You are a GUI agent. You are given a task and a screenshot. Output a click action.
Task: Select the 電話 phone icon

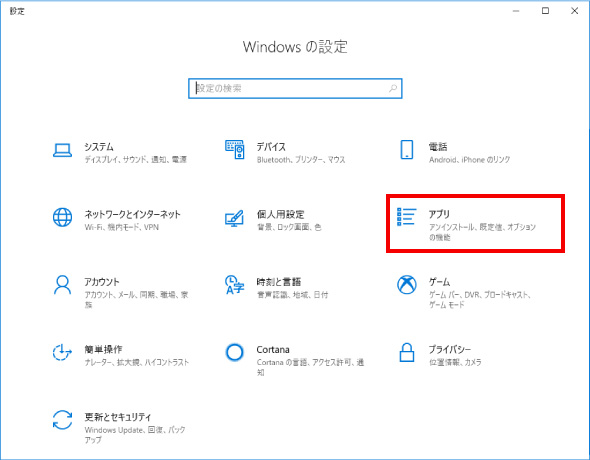407,150
